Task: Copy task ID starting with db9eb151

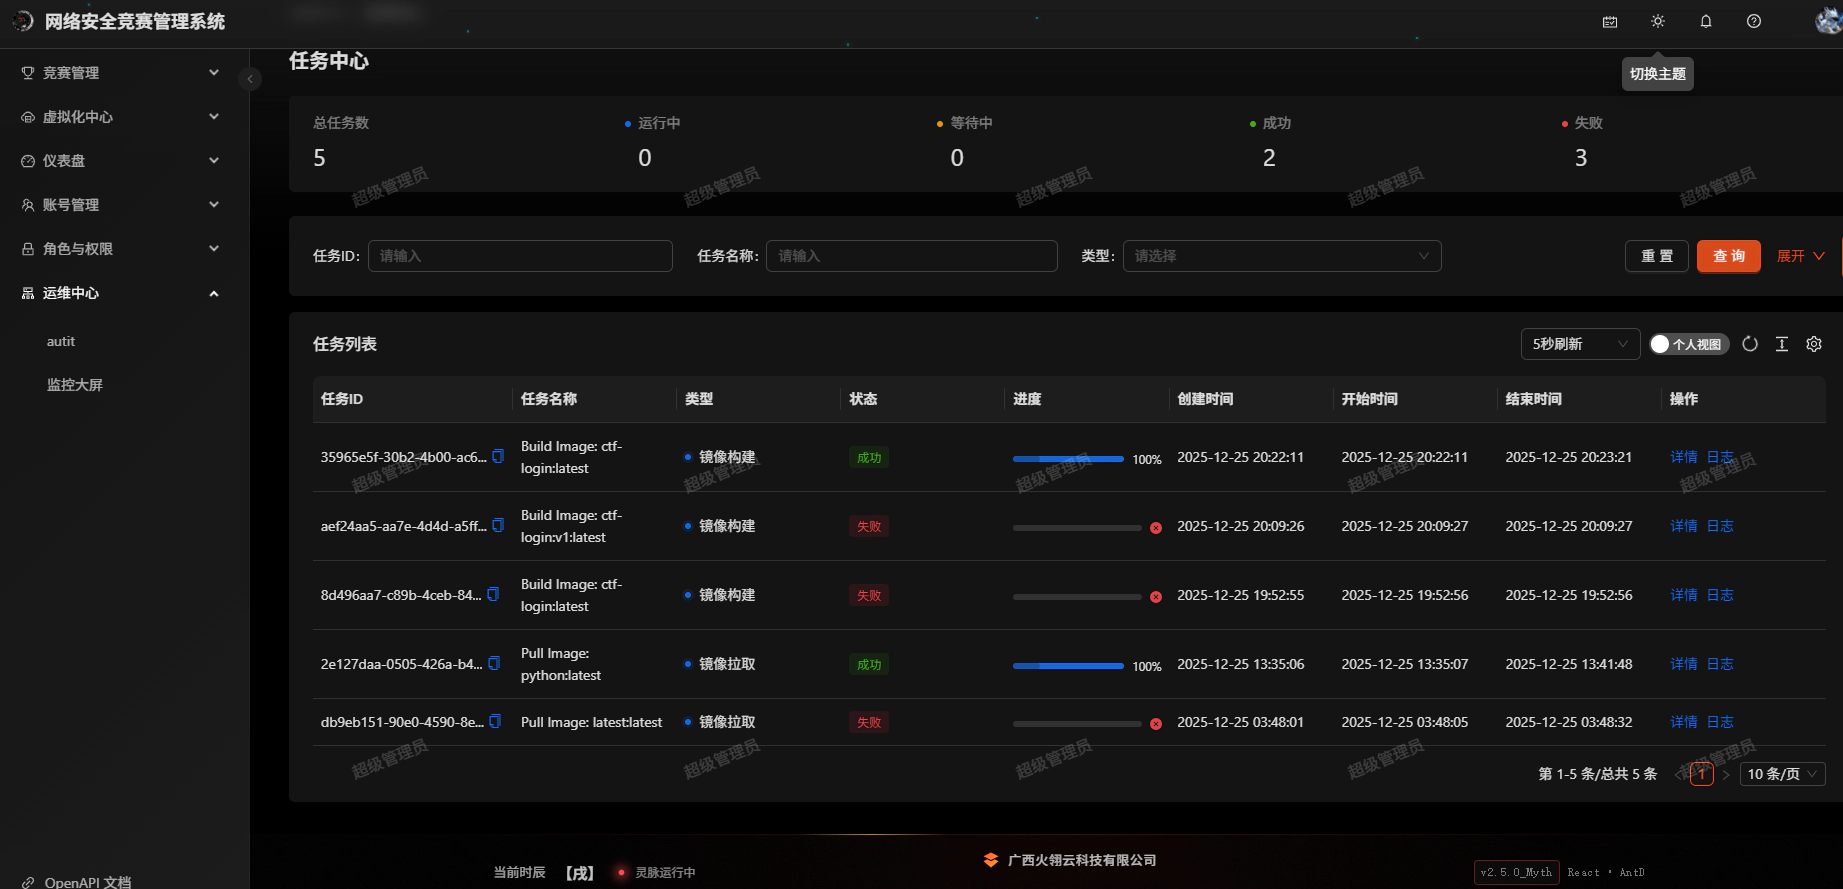Action: [495, 722]
